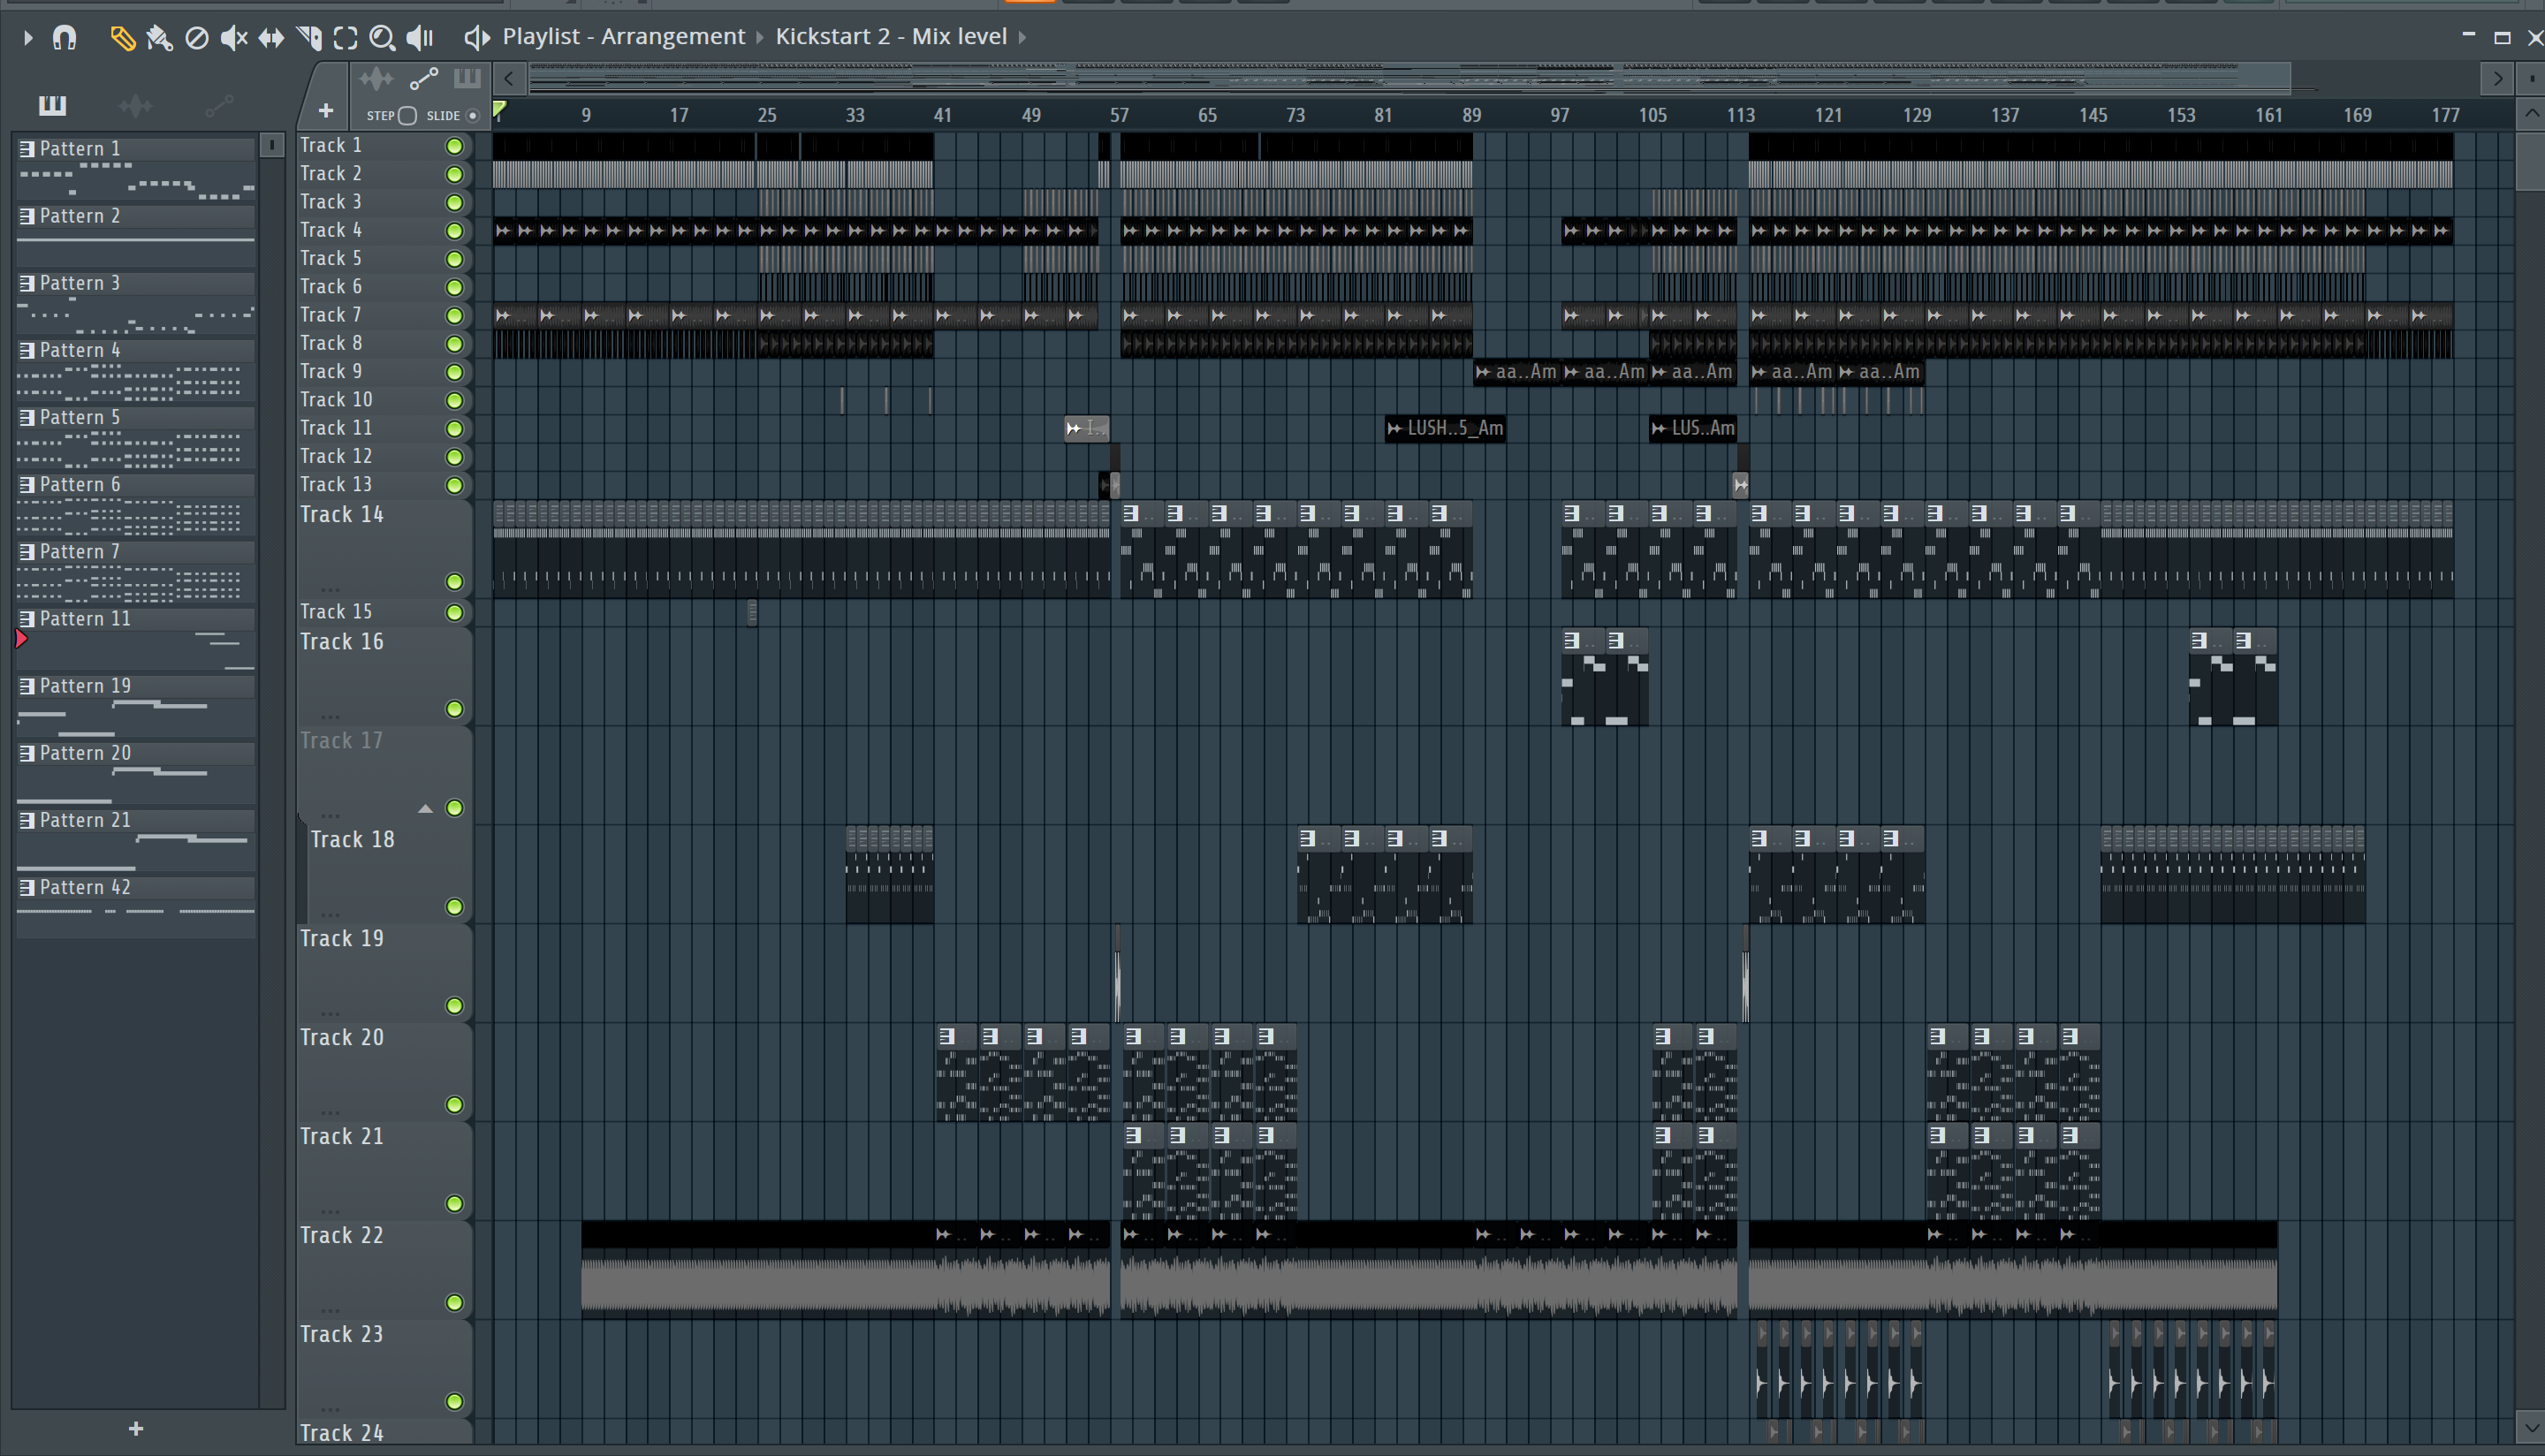The width and height of the screenshot is (2545, 1456).
Task: Mute Track 4 with its green light
Action: click(x=454, y=231)
